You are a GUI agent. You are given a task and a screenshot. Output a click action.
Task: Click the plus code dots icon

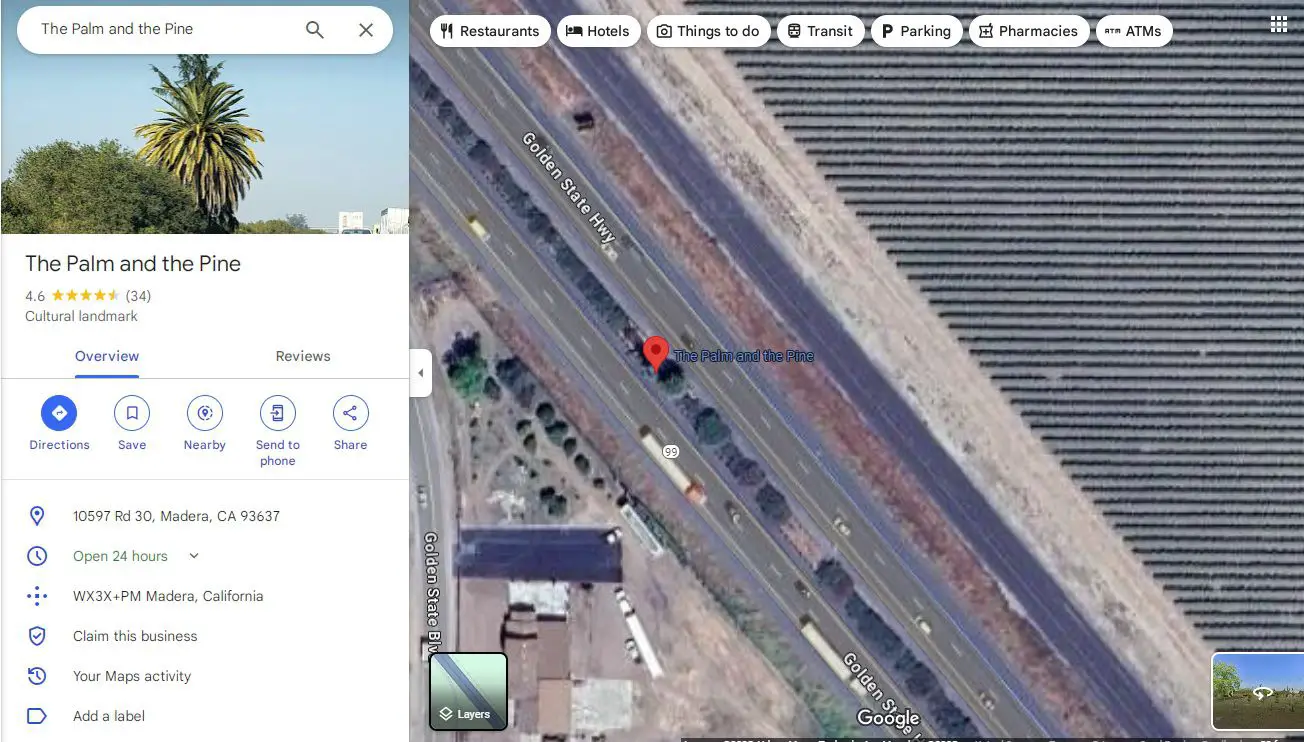pyautogui.click(x=37, y=596)
